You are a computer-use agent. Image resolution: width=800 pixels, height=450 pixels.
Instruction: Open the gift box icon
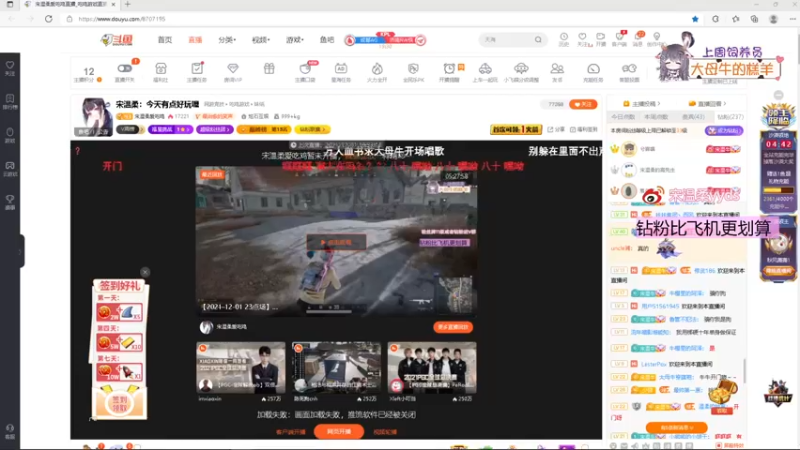click(269, 69)
